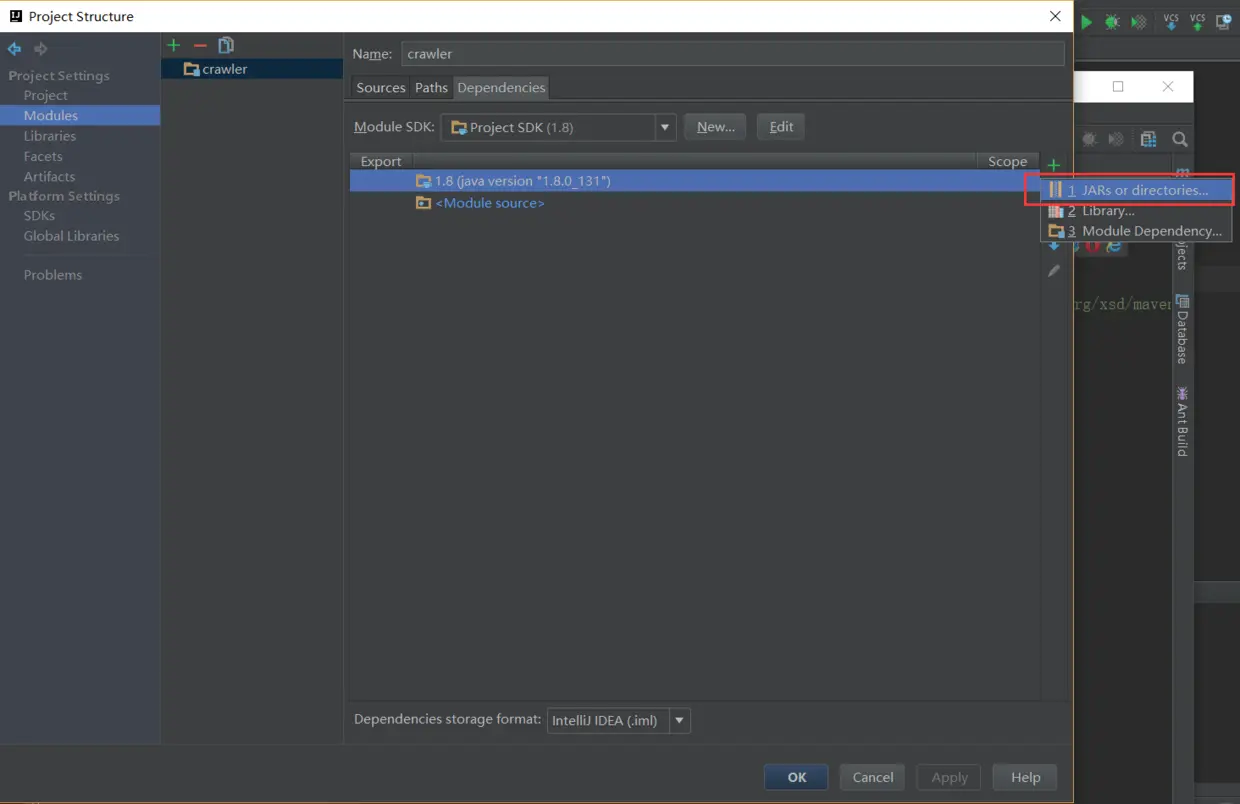Open the Database tool window tab
The height and width of the screenshot is (804, 1240).
1182,329
